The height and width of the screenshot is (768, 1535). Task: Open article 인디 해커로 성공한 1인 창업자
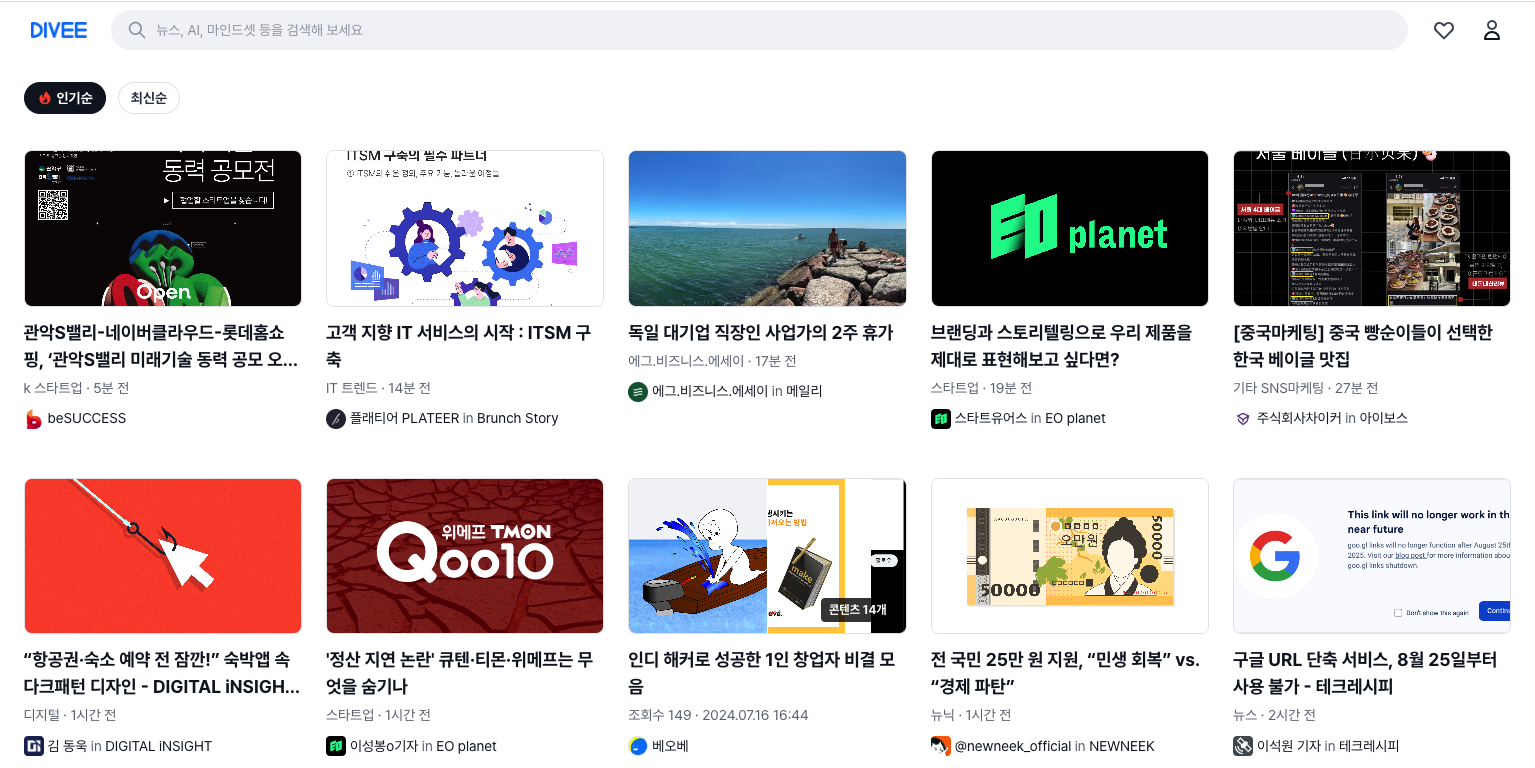point(764,673)
